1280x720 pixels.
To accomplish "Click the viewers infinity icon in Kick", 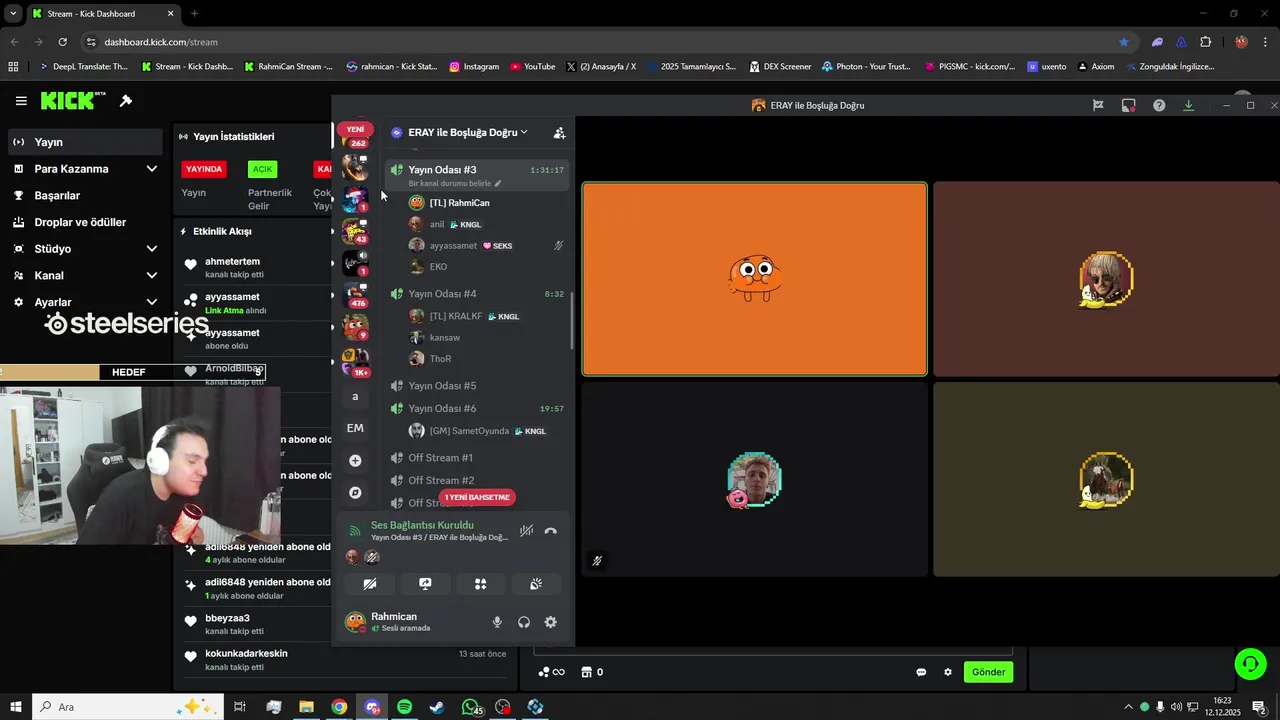I will (551, 672).
